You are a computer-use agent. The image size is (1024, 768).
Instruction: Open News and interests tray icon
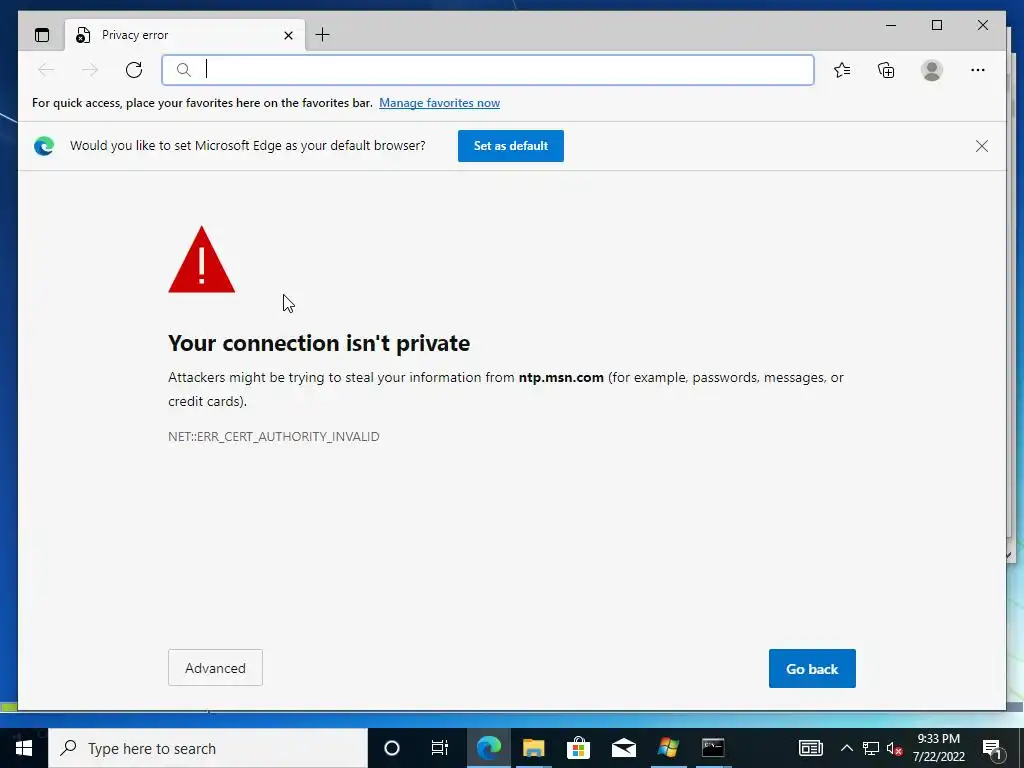pos(810,748)
